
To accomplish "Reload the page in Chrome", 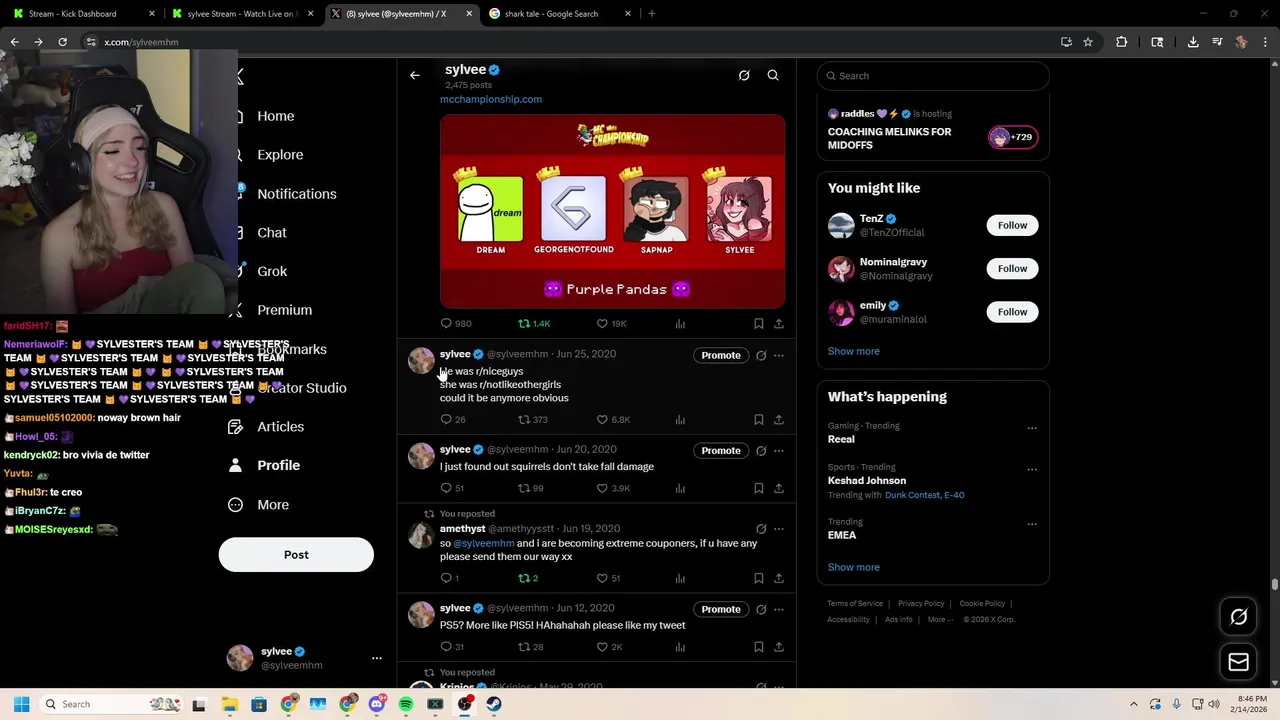I will pos(62,42).
